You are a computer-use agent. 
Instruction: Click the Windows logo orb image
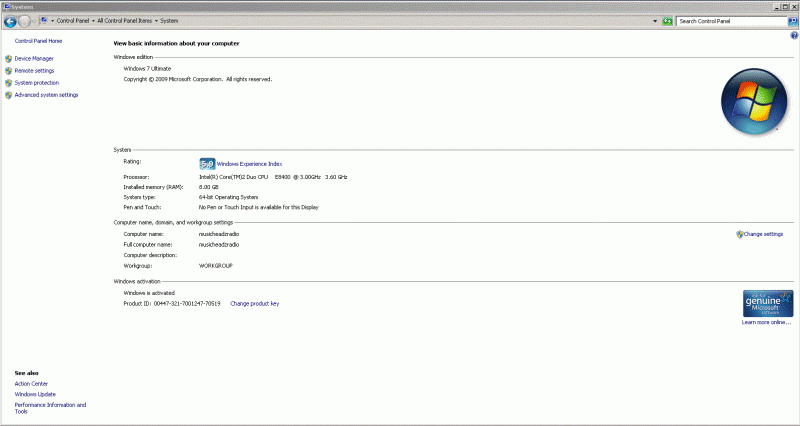point(754,101)
